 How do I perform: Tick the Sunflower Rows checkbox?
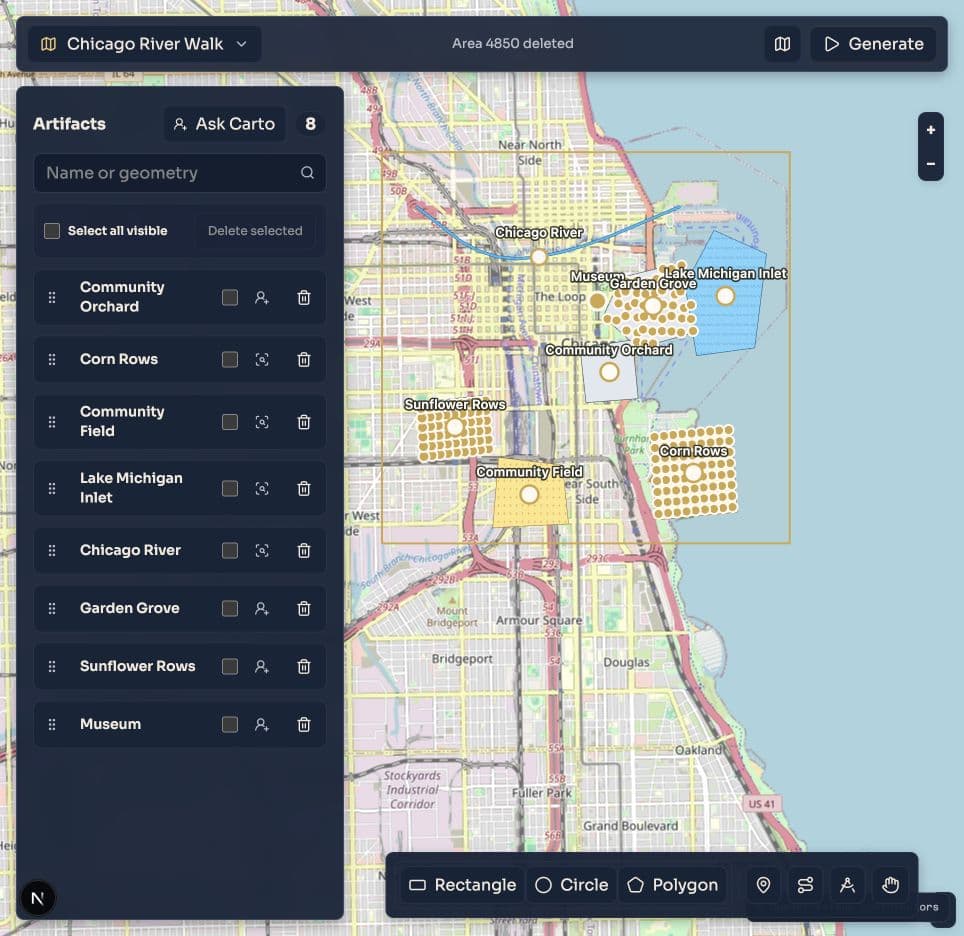coord(230,666)
